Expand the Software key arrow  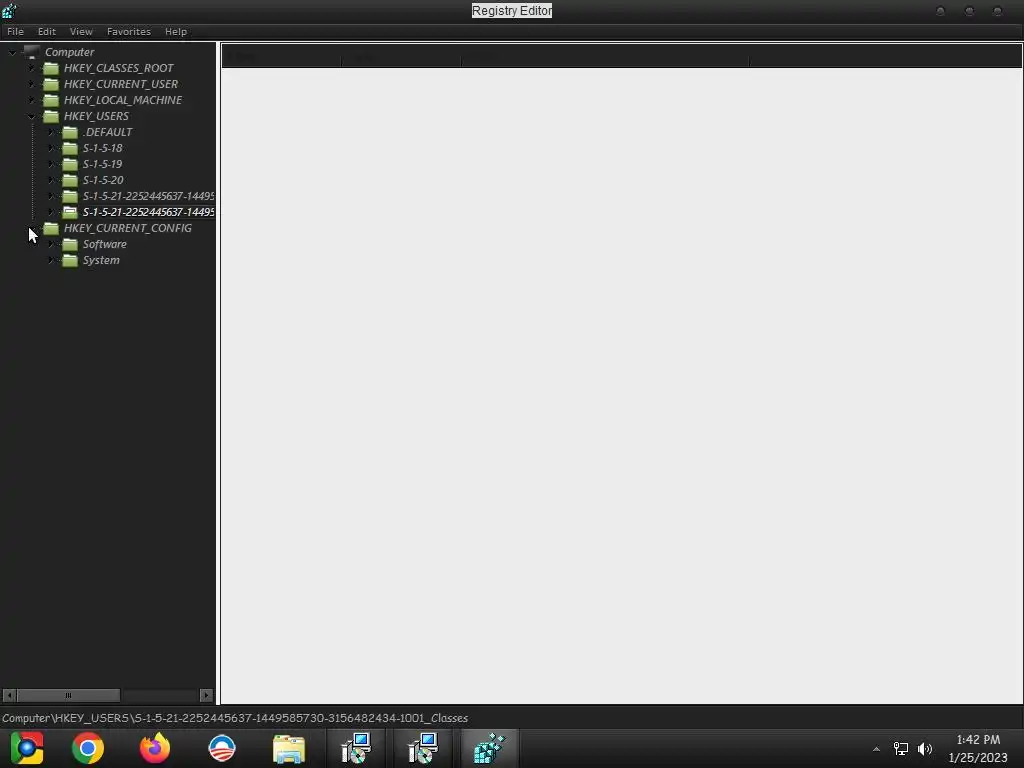click(51, 244)
